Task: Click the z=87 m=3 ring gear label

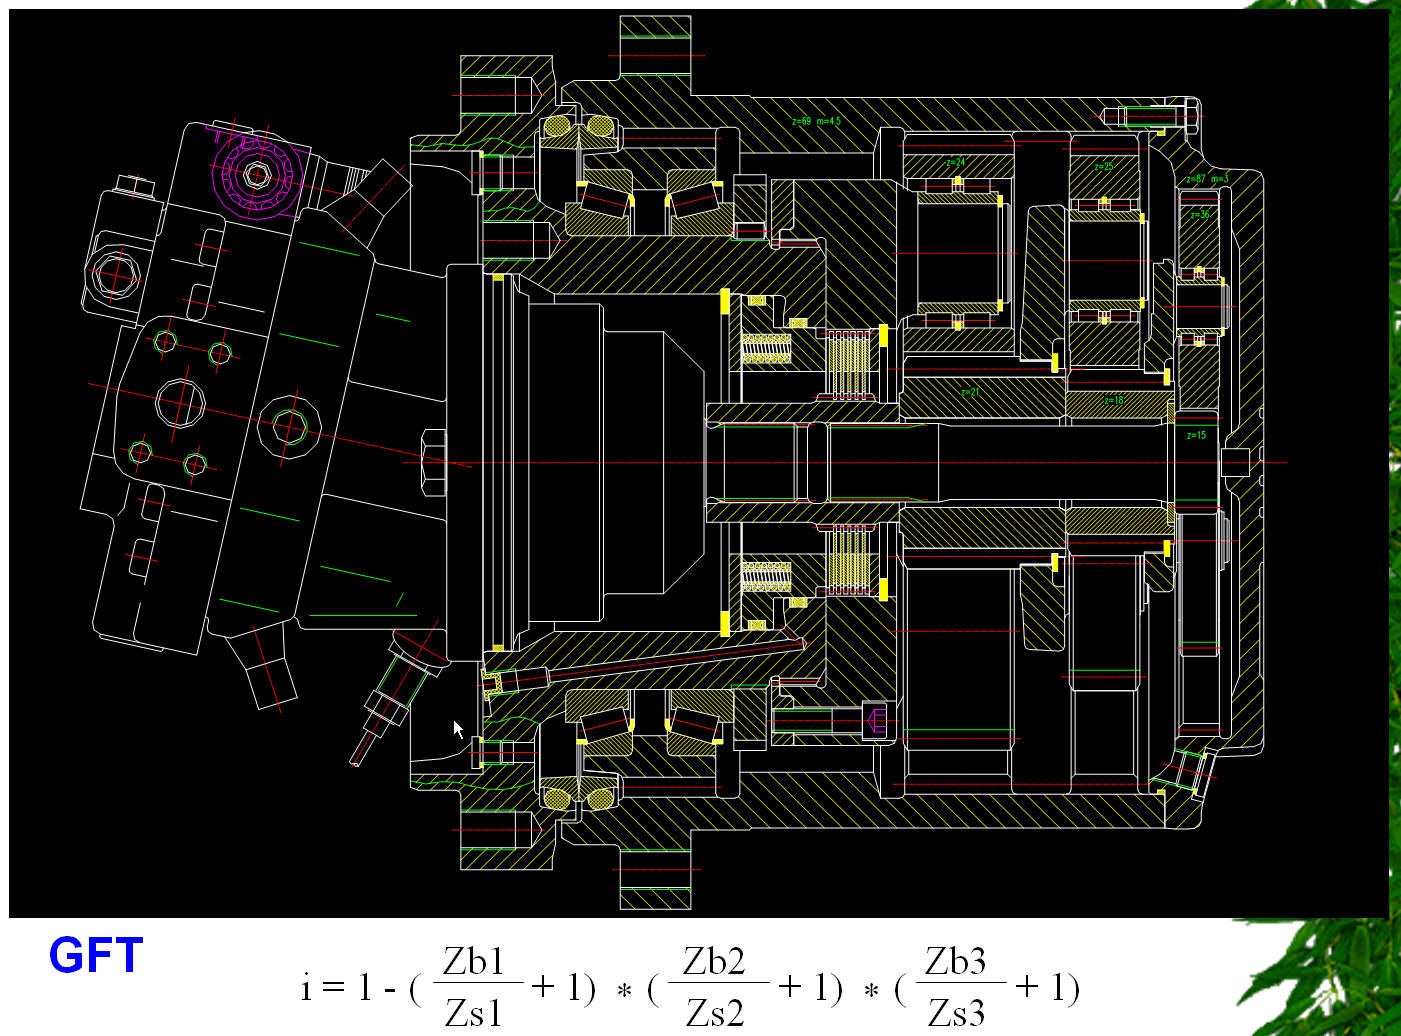Action: click(x=1206, y=179)
